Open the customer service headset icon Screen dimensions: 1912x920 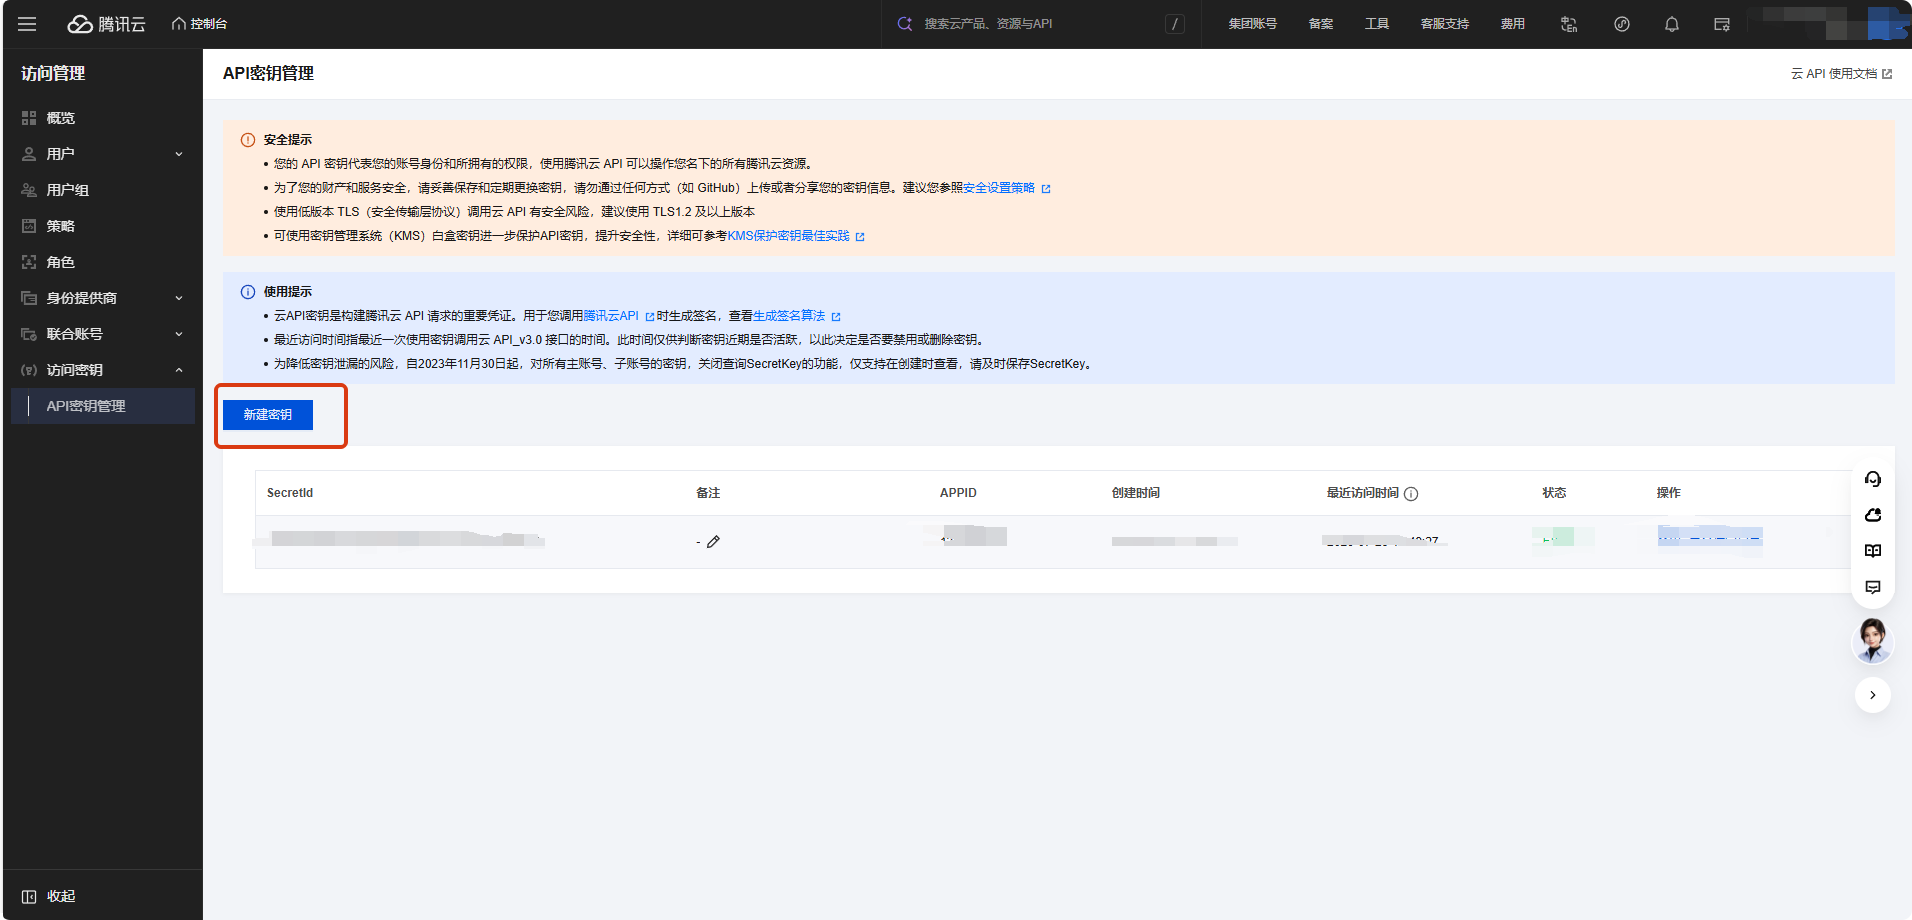click(x=1873, y=479)
